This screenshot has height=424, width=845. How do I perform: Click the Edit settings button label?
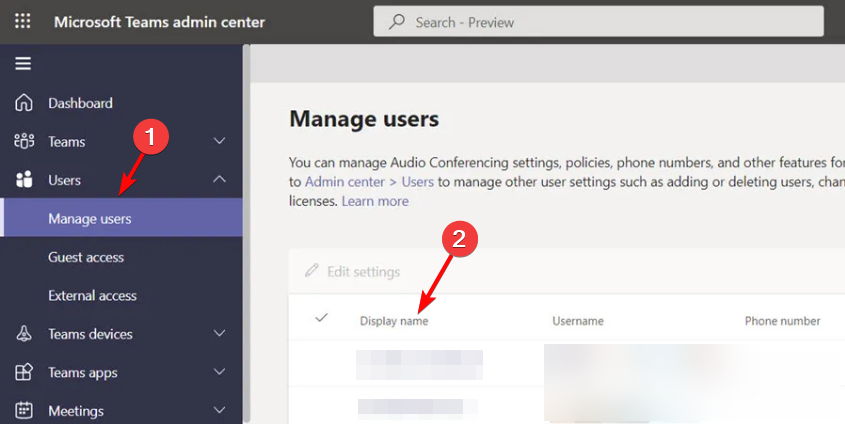click(x=363, y=272)
